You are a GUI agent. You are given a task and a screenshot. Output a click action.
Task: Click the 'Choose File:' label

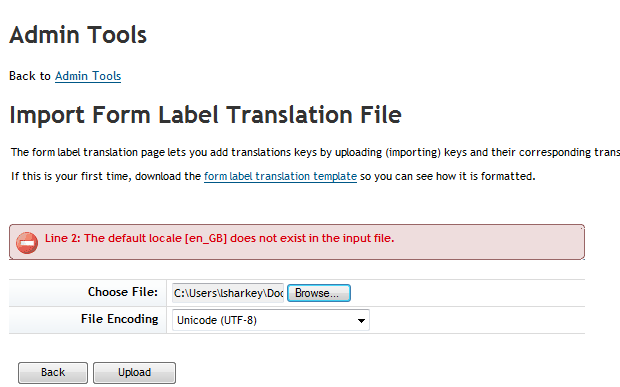(123, 292)
